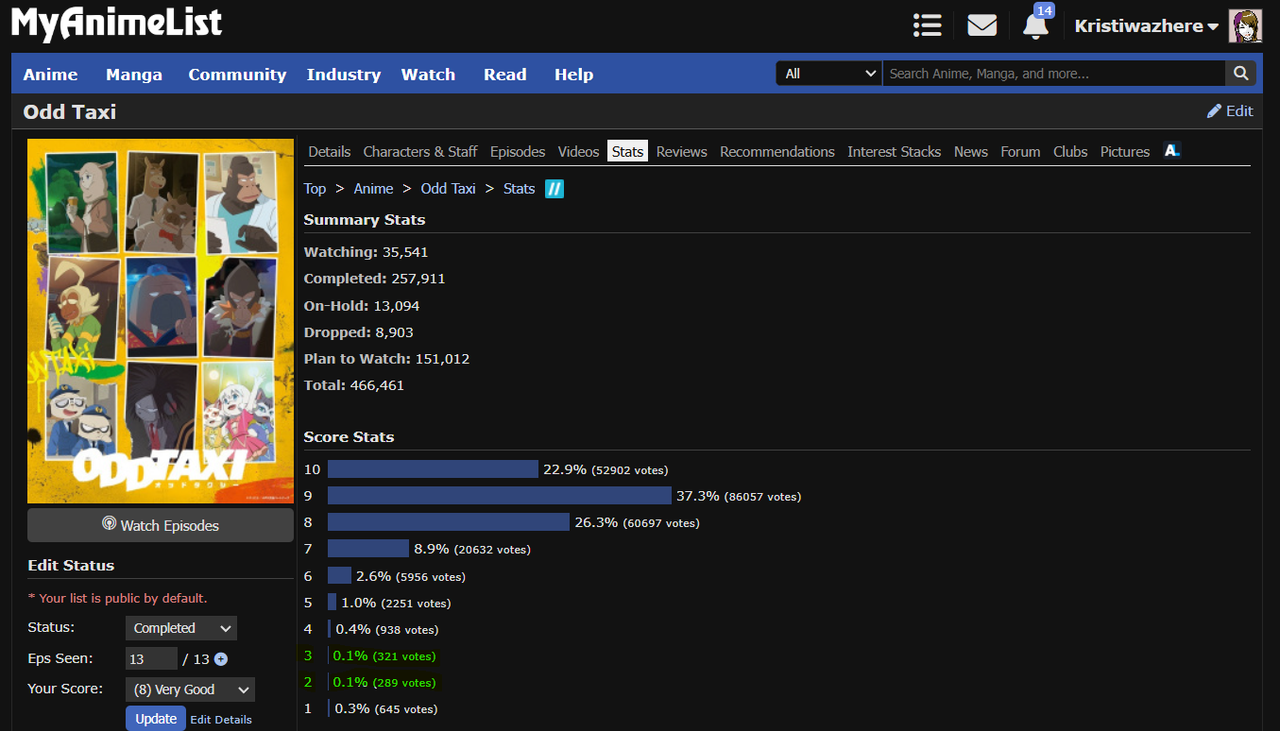Click the MyAnimeList logo
The image size is (1280, 731).
pyautogui.click(x=117, y=24)
